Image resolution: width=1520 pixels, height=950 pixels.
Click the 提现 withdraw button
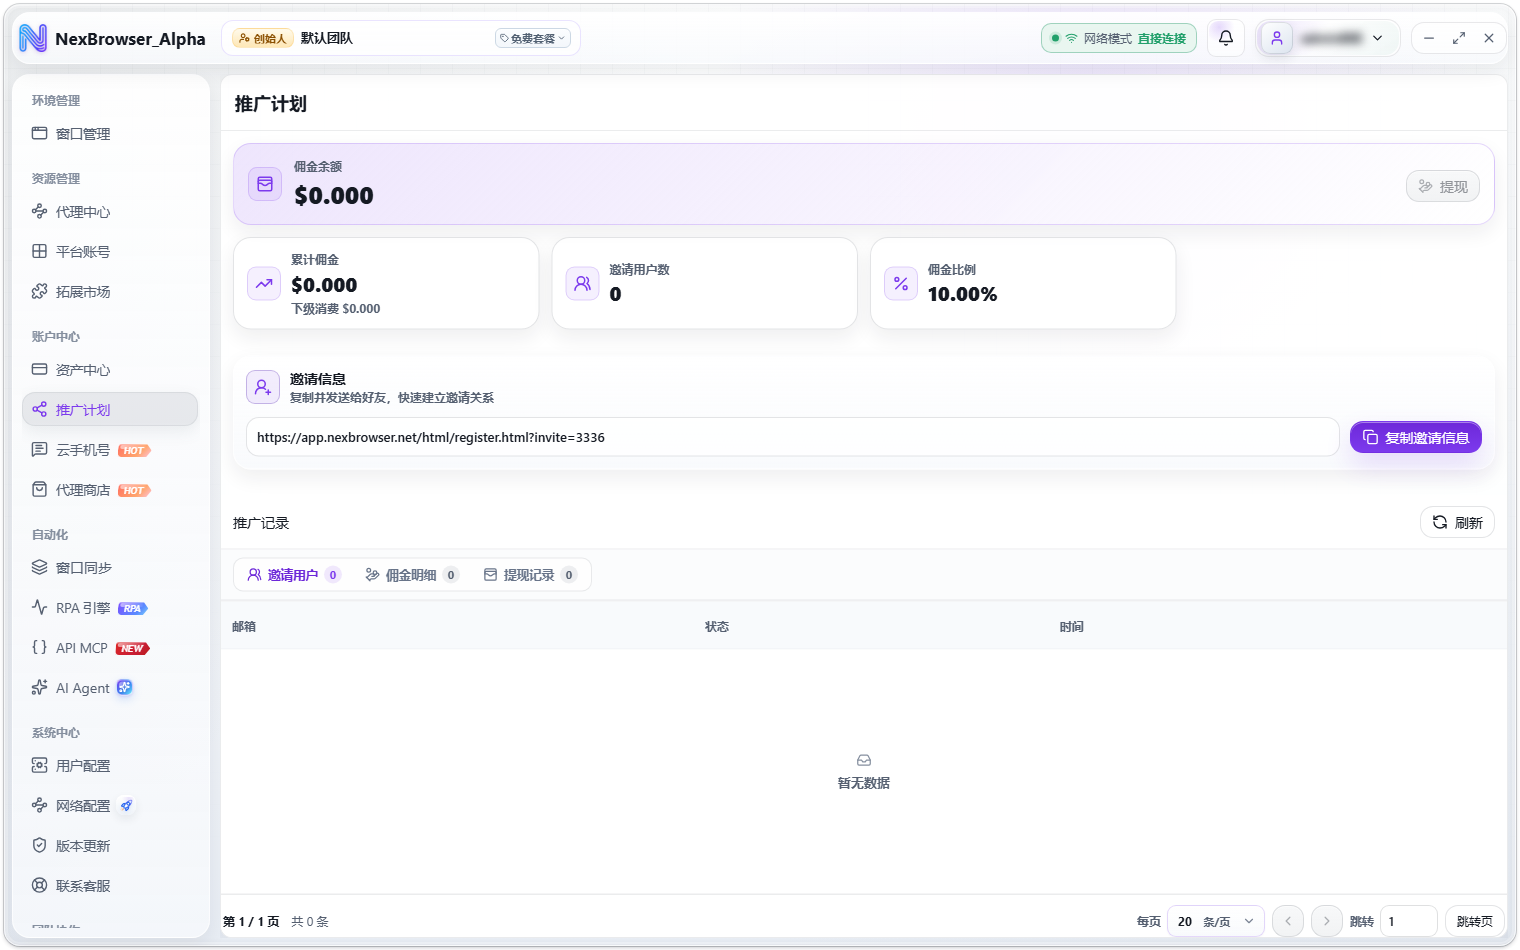pos(1442,186)
